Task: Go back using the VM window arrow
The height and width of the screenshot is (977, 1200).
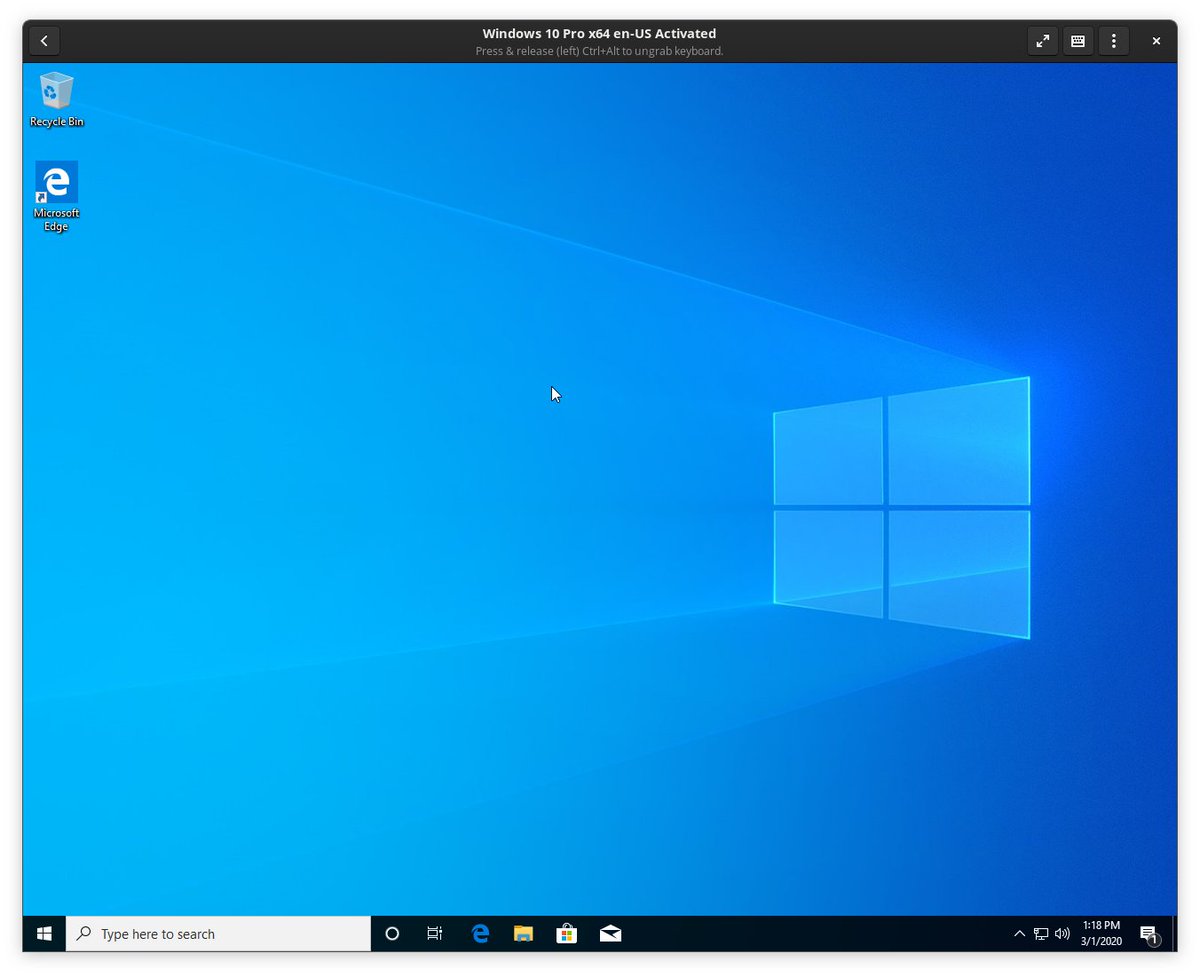Action: click(44, 41)
